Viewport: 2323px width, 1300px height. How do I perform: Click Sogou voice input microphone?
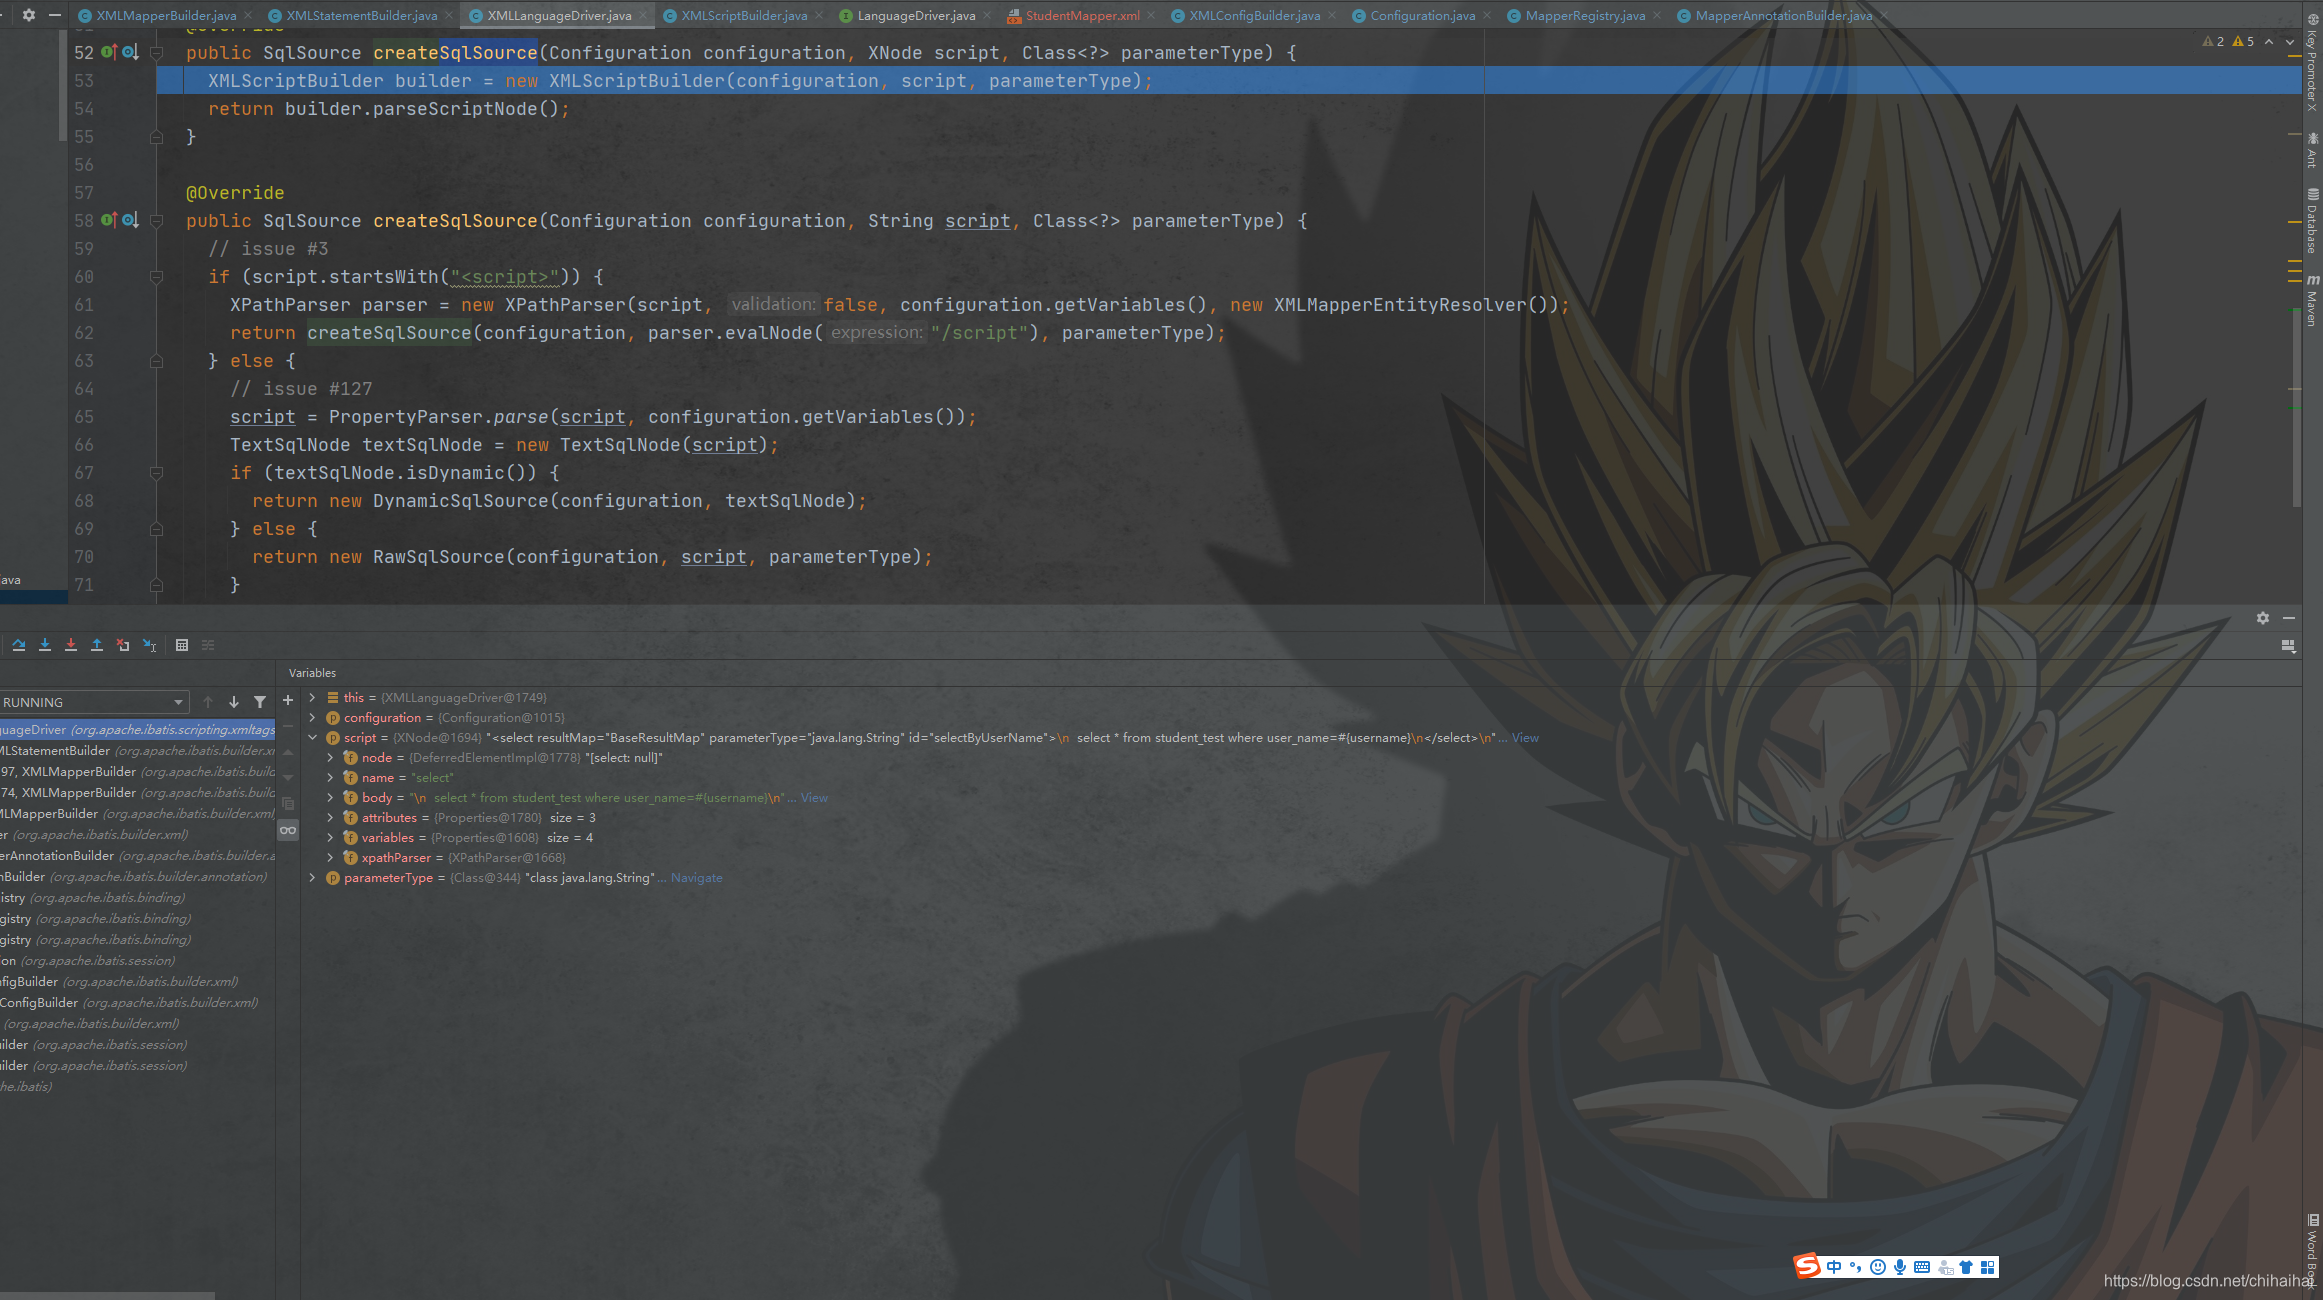[1900, 1267]
